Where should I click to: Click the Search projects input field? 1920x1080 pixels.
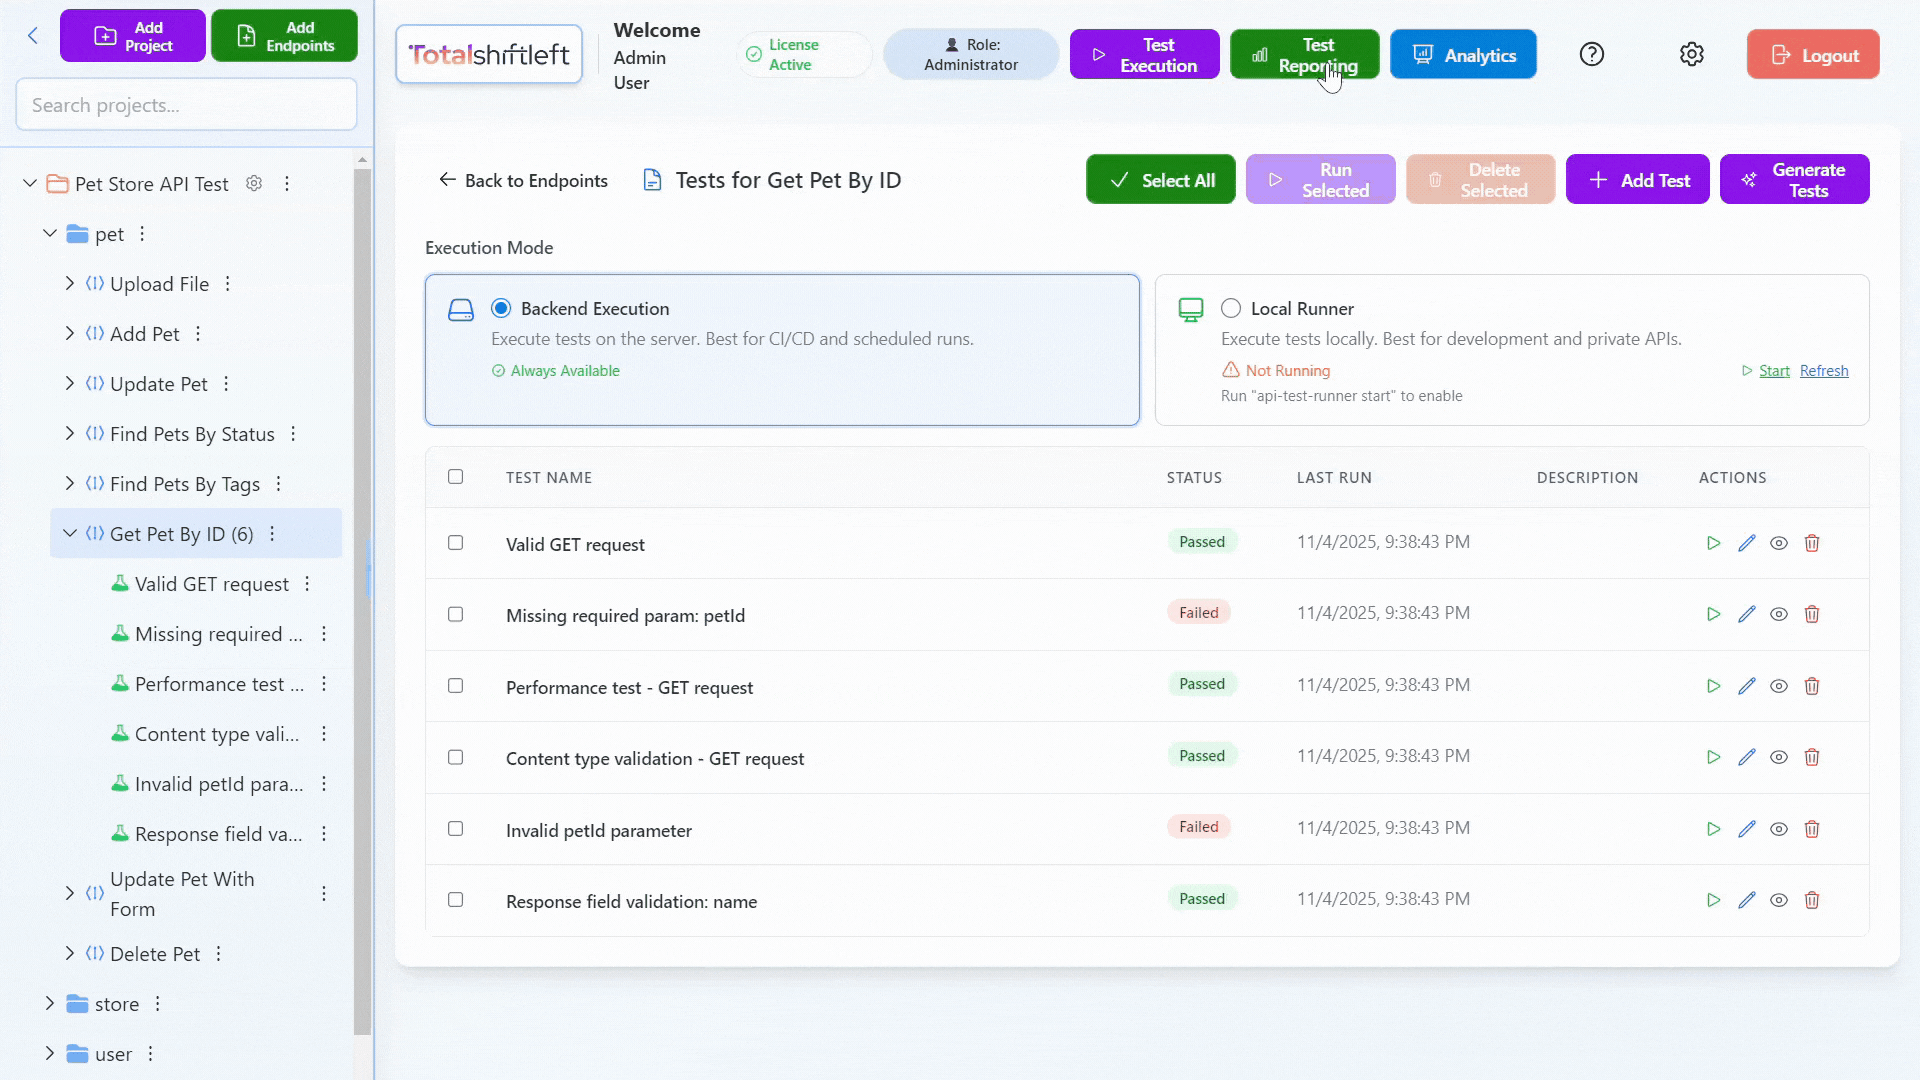186,105
